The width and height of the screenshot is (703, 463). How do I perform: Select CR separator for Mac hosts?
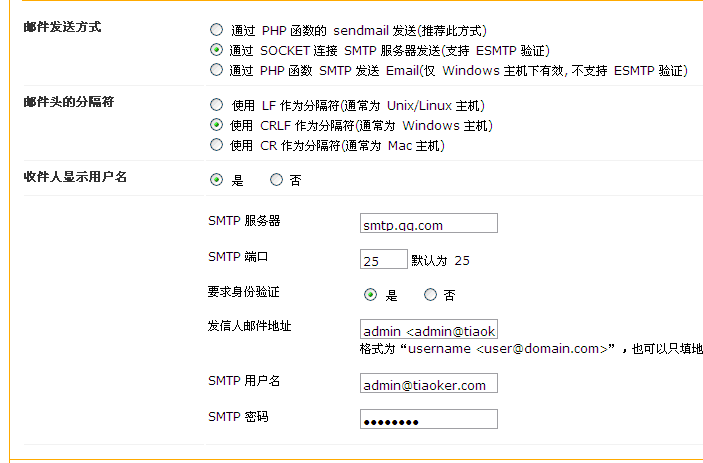pos(216,144)
